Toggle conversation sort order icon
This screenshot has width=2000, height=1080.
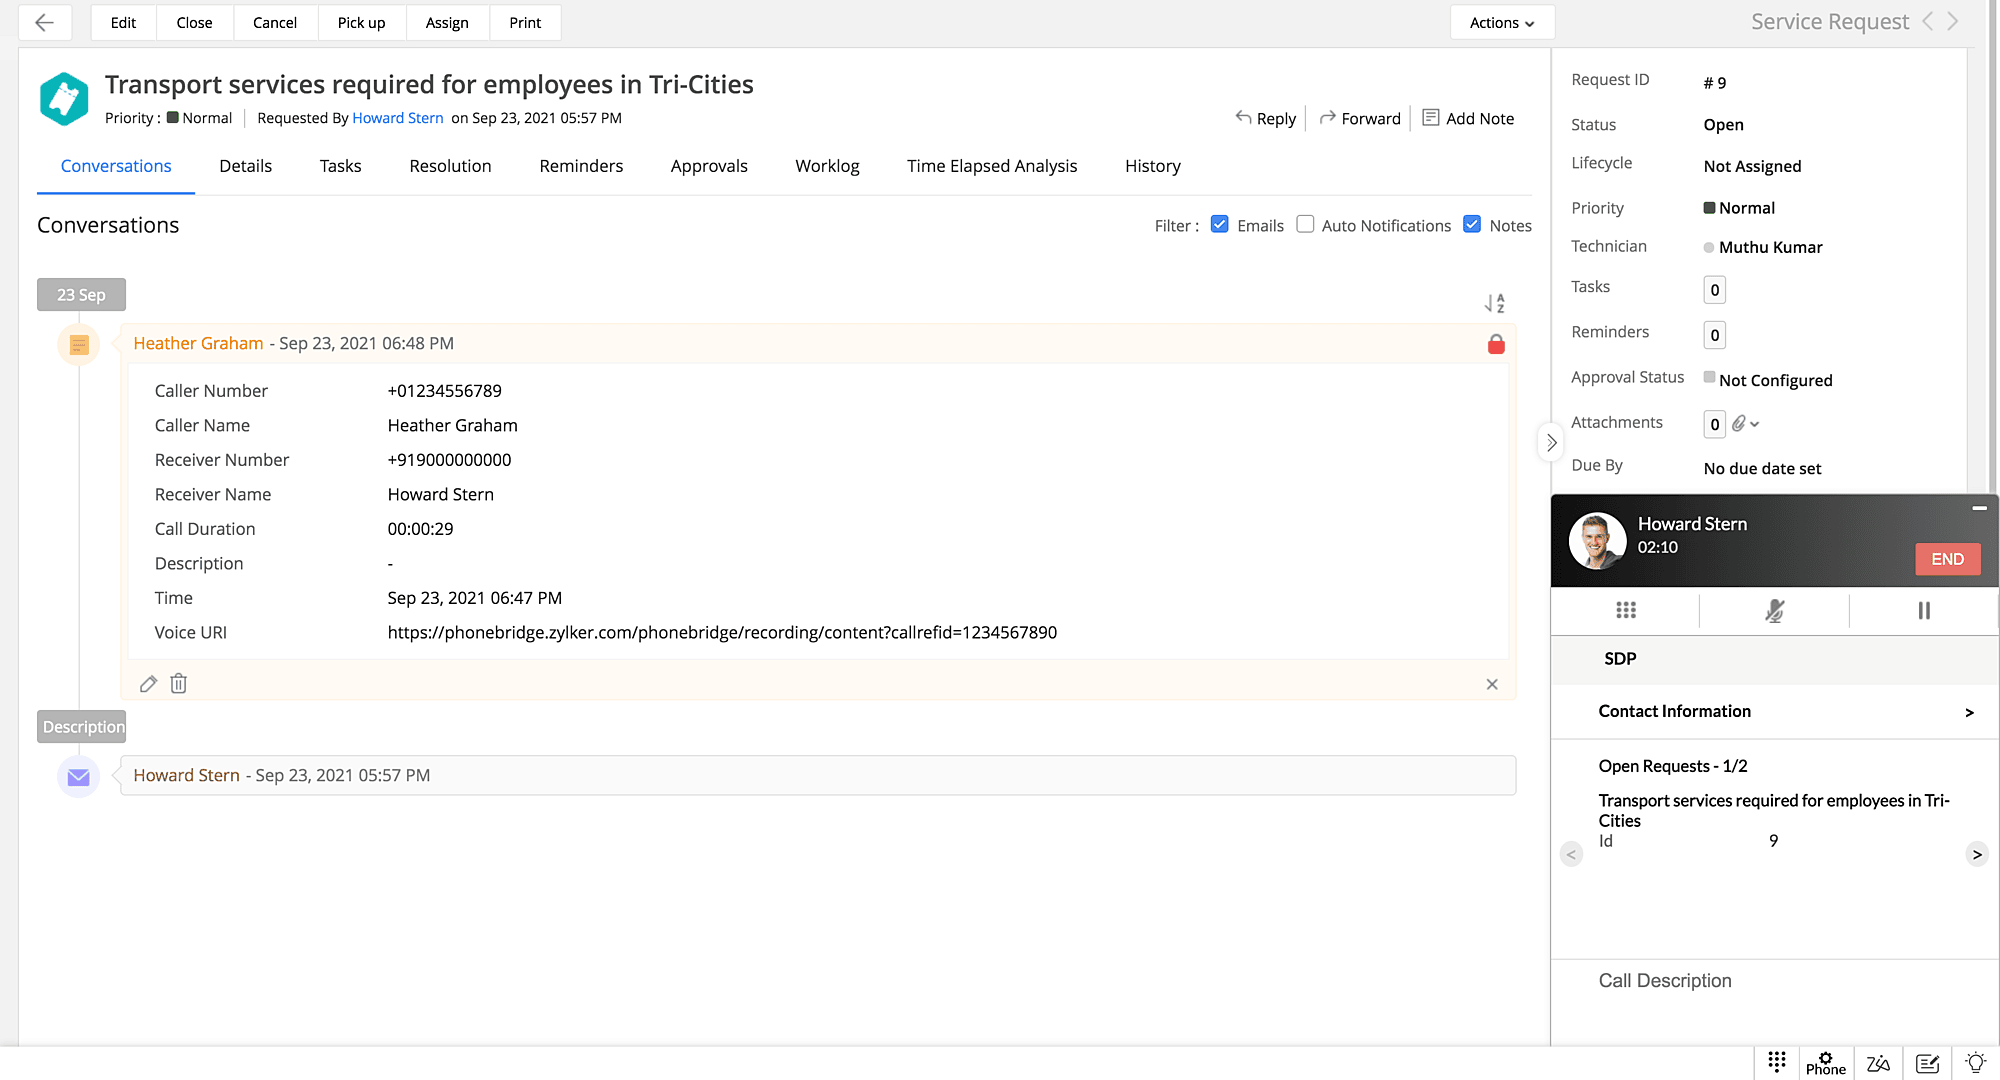tap(1494, 303)
